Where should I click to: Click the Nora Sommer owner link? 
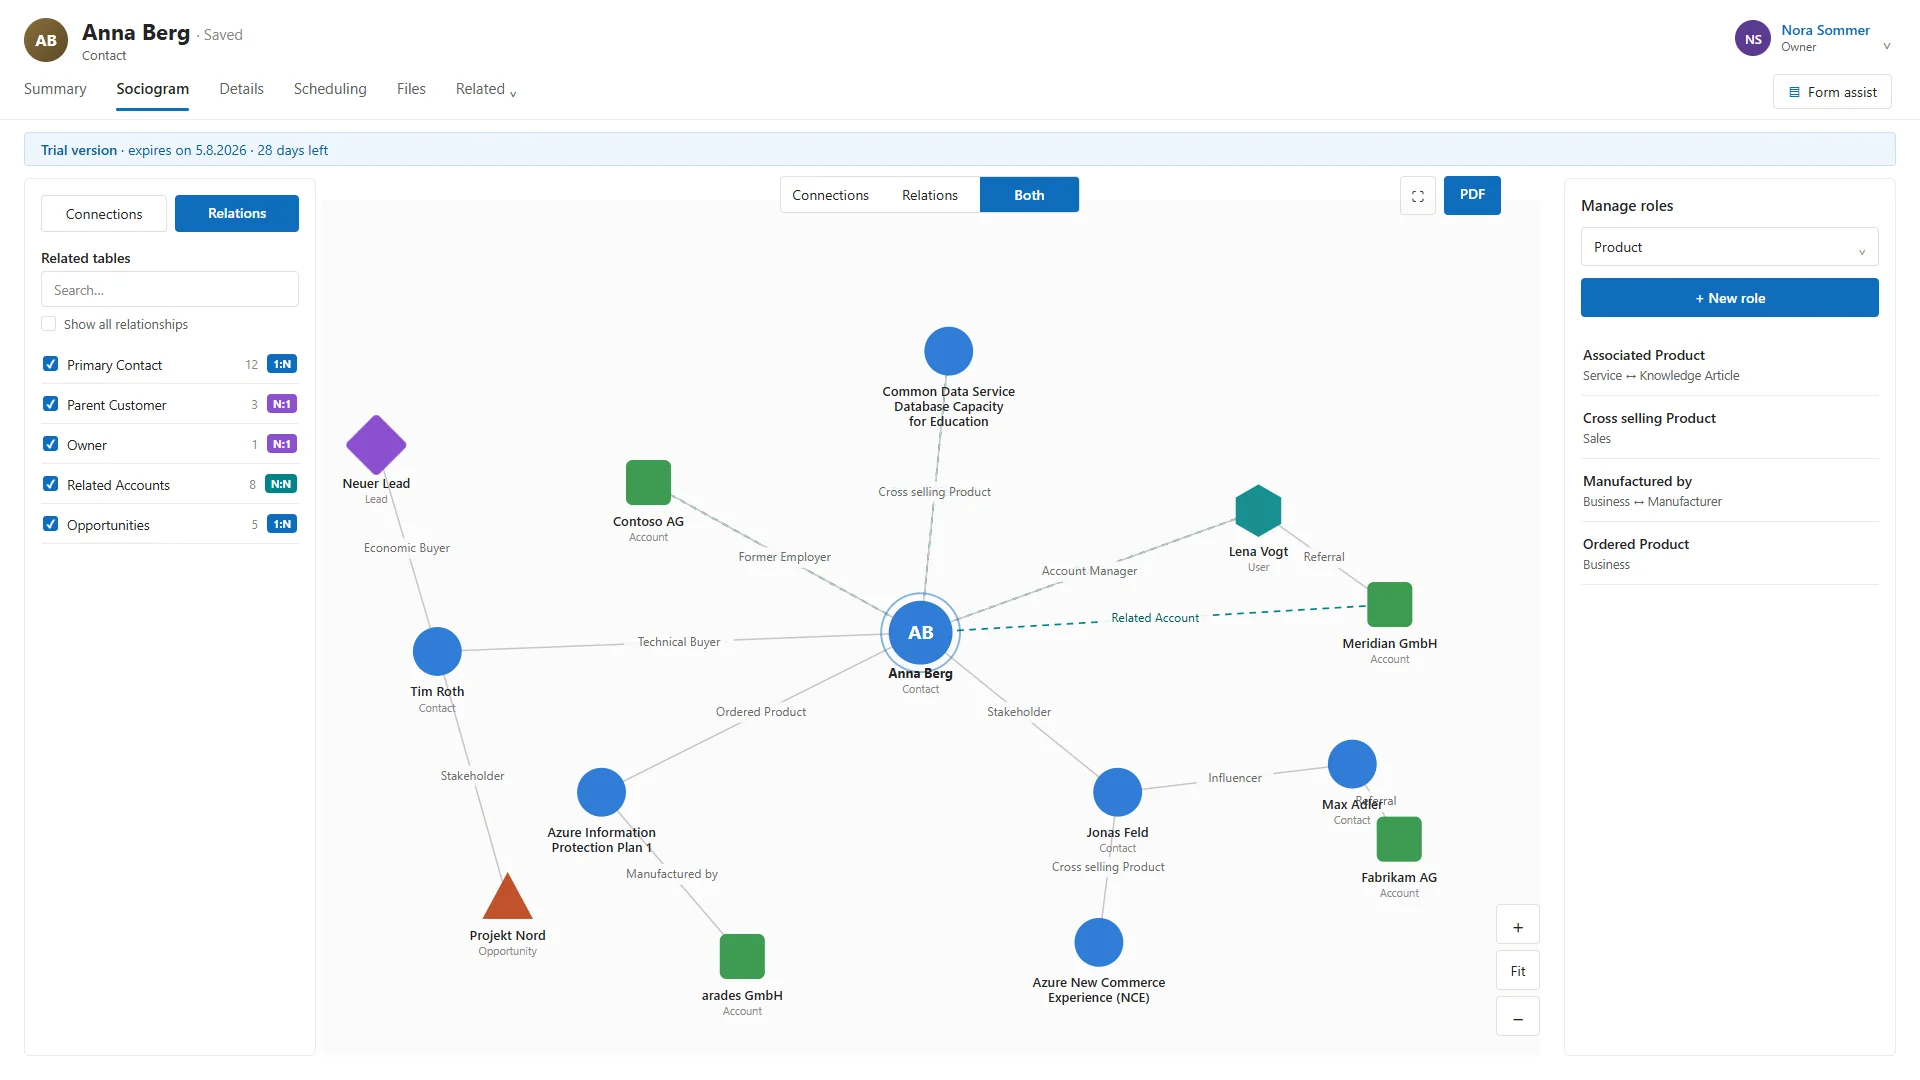[x=1825, y=30]
